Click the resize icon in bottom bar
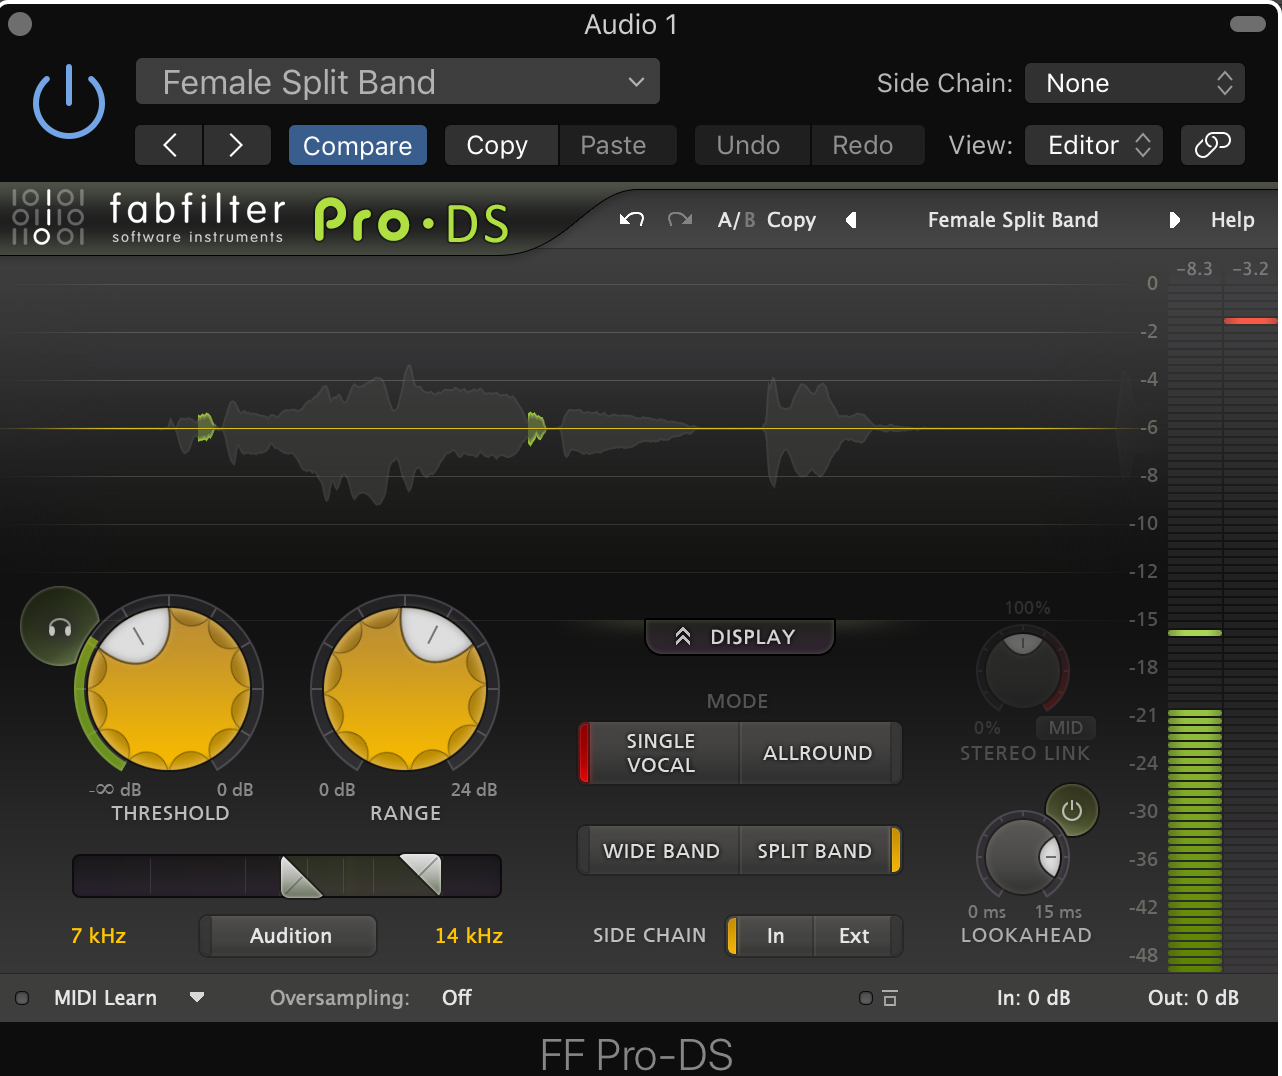Screen dimensions: 1282x1076 [889, 998]
